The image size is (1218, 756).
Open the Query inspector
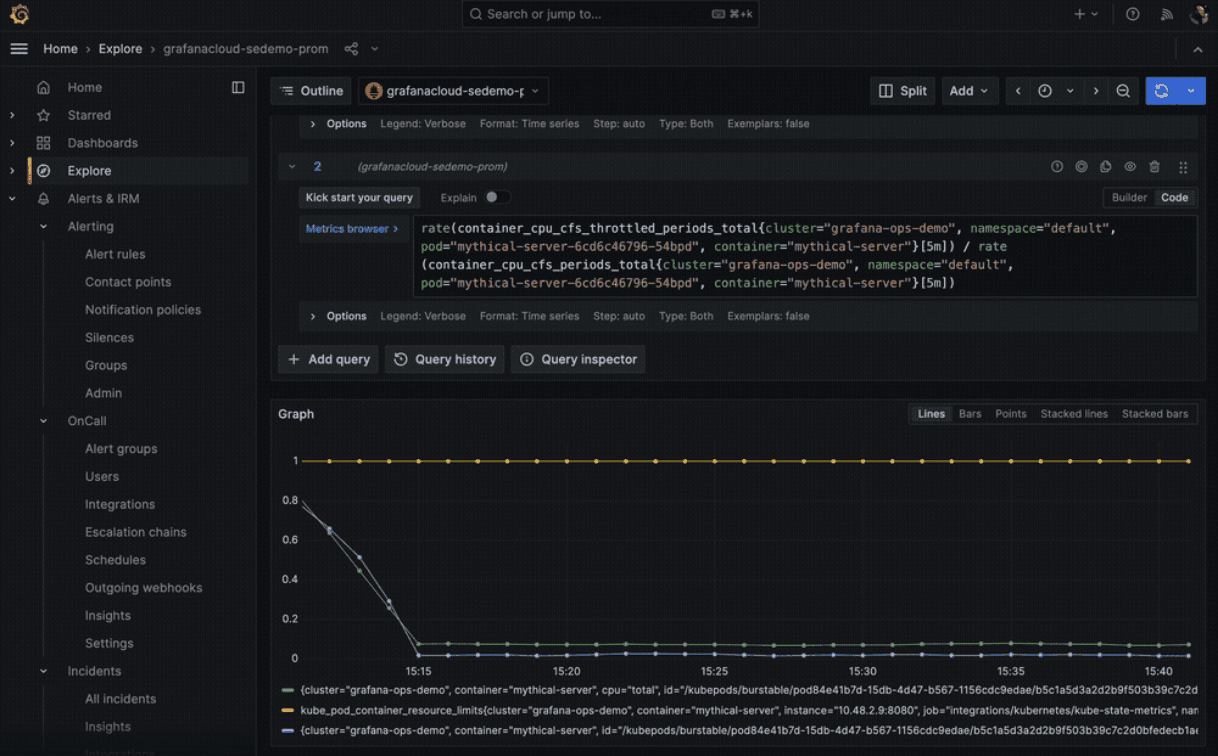click(x=578, y=359)
